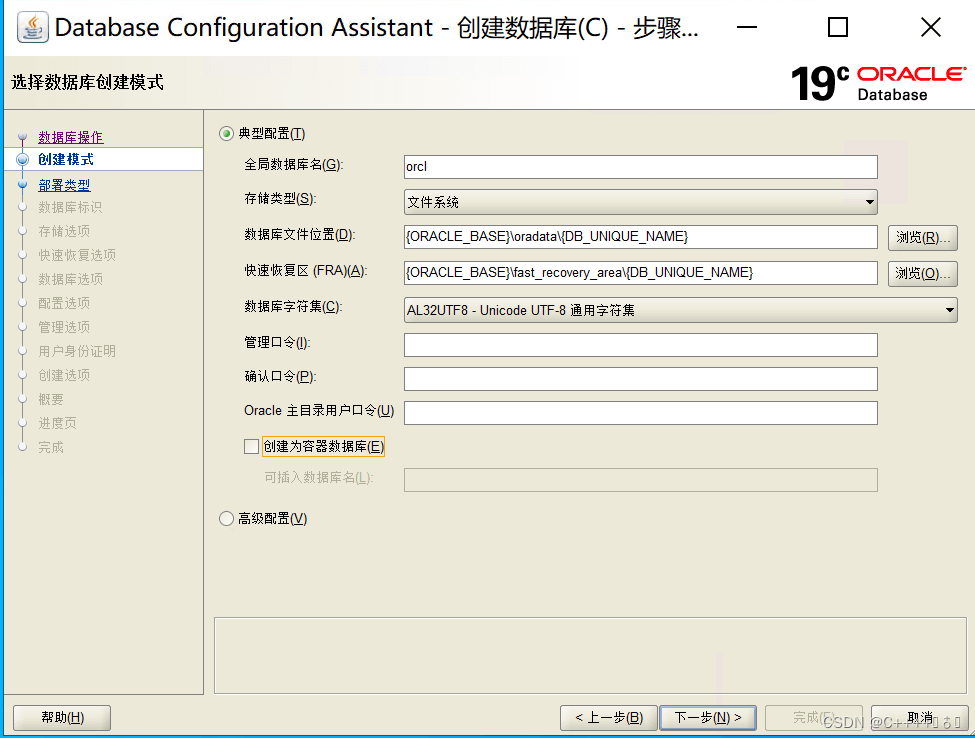975x738 pixels.
Task: Focus the 管理口令 password field
Action: pos(640,345)
